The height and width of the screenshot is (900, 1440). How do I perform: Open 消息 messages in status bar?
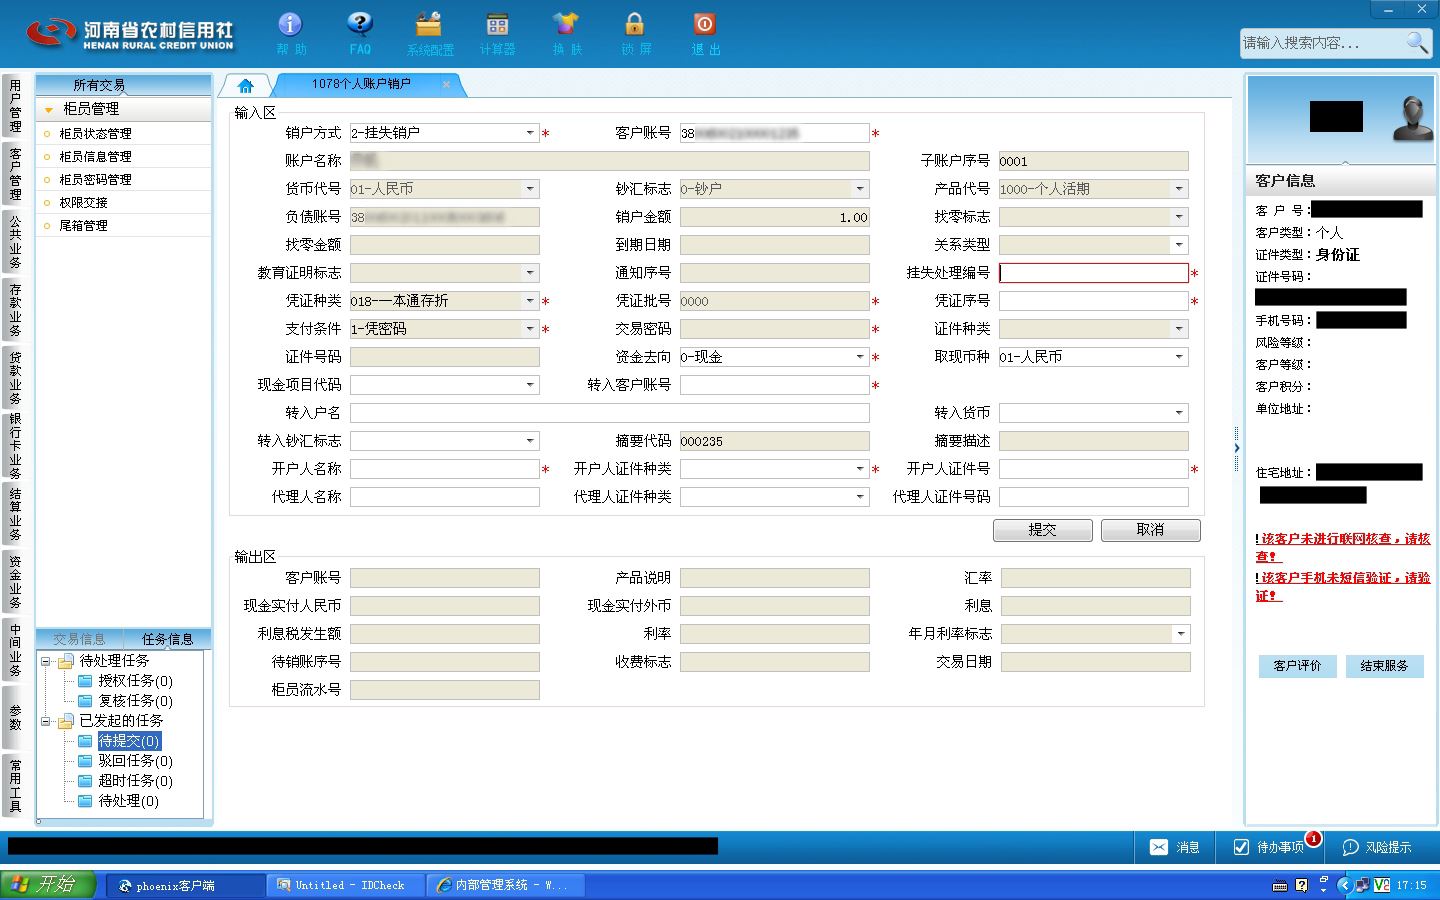(x=1175, y=847)
